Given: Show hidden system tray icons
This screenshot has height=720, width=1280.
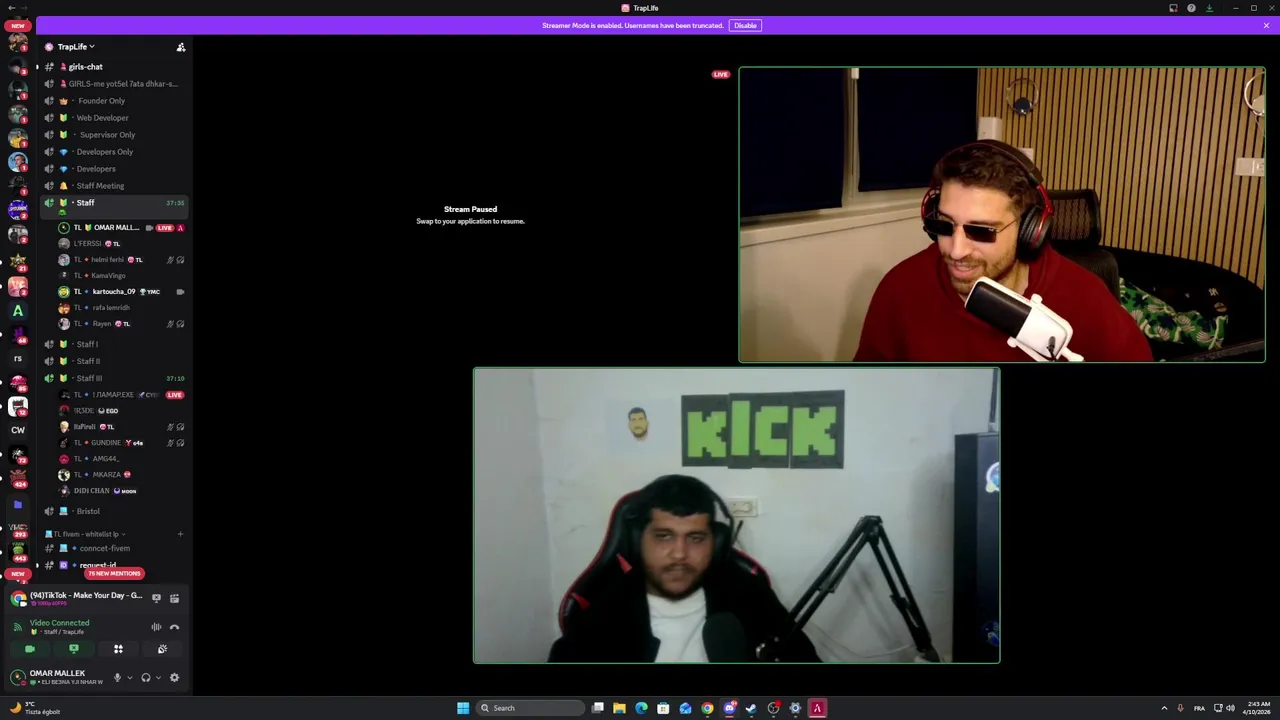Looking at the screenshot, I should pyautogui.click(x=1164, y=708).
